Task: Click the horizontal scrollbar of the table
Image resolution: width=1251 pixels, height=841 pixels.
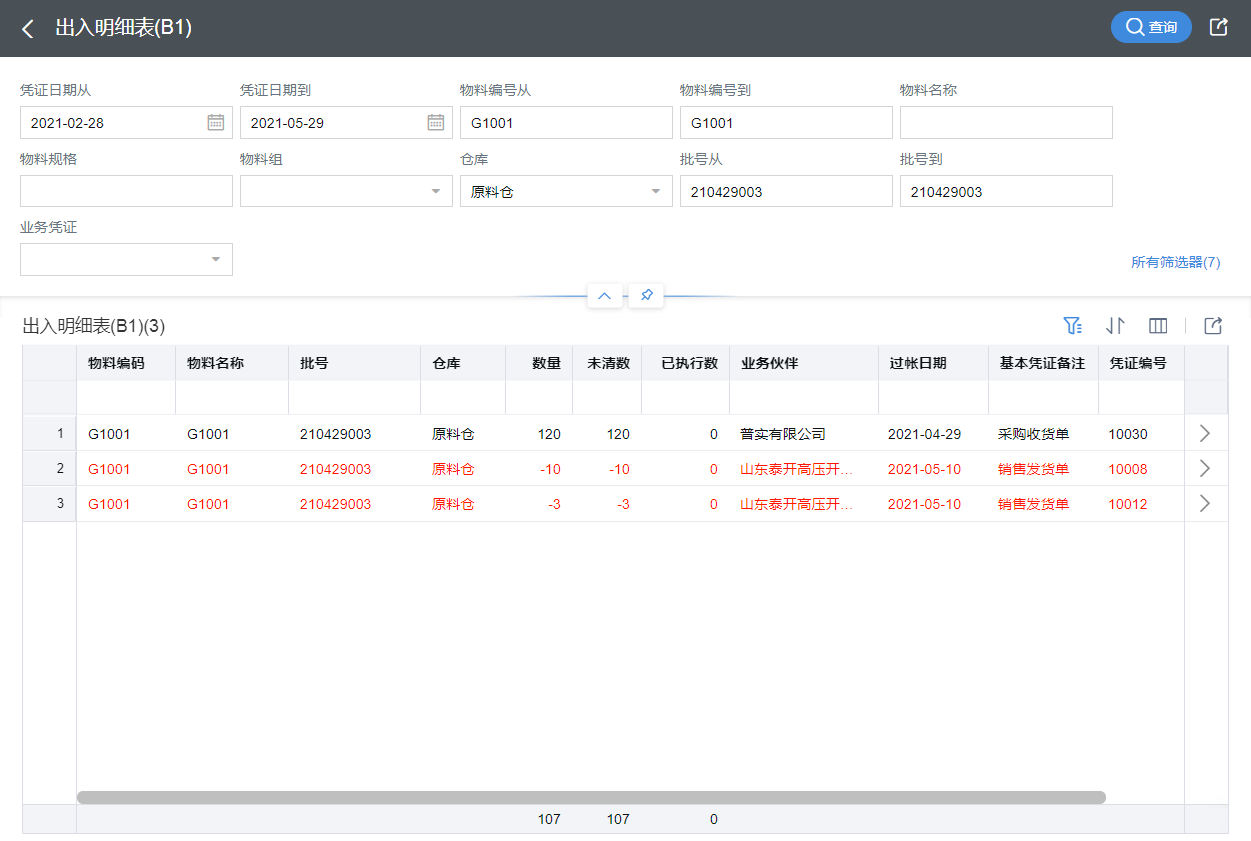Action: (591, 797)
